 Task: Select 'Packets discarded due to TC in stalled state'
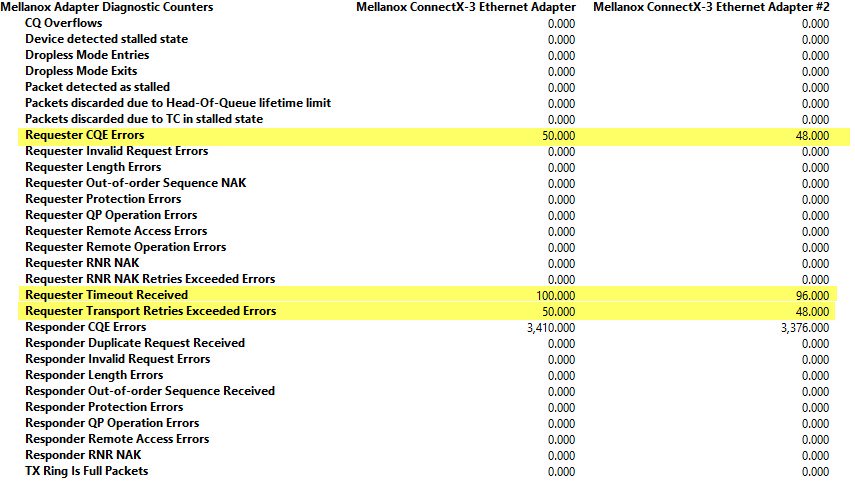click(144, 119)
